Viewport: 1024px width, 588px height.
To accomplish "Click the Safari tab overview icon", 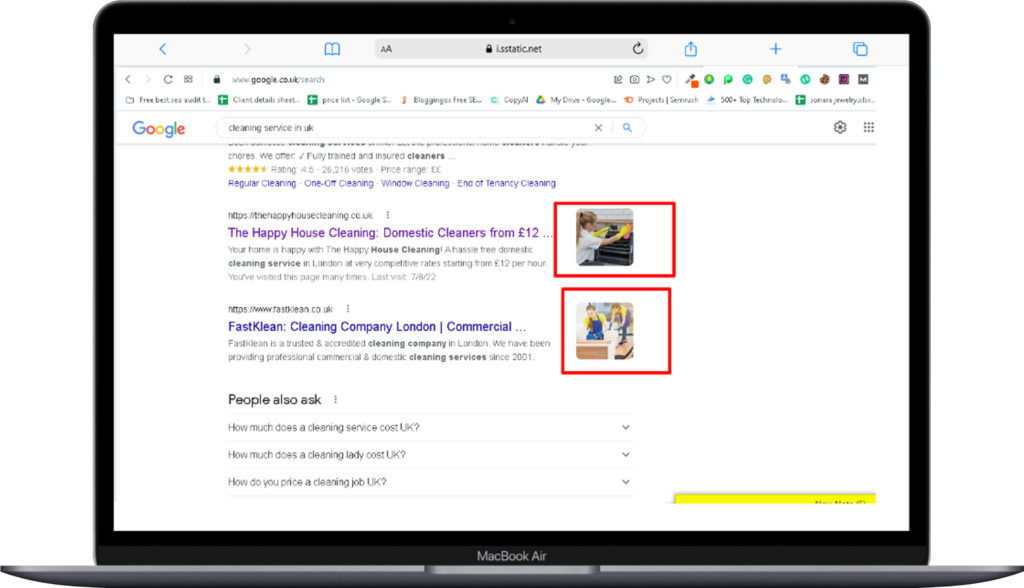I will point(859,49).
